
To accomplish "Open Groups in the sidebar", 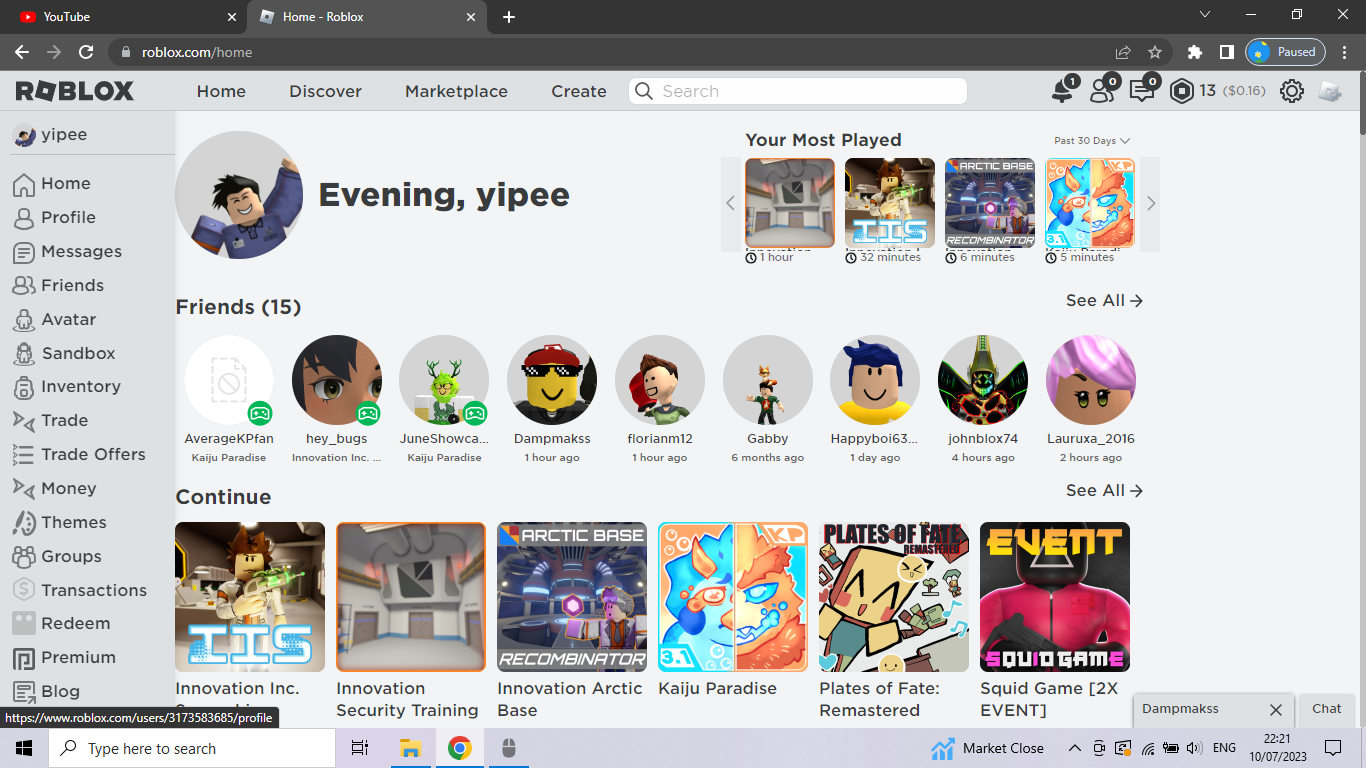I will [x=71, y=557].
